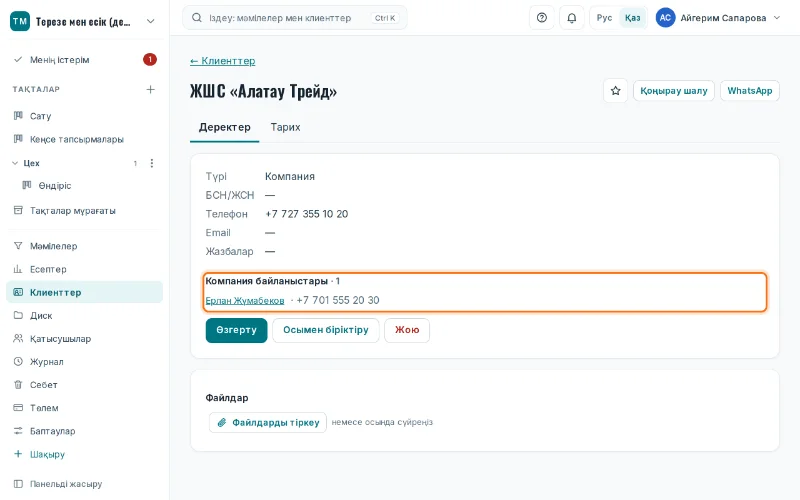This screenshot has width=800, height=500.
Task: Click the АС user avatar
Action: point(665,18)
